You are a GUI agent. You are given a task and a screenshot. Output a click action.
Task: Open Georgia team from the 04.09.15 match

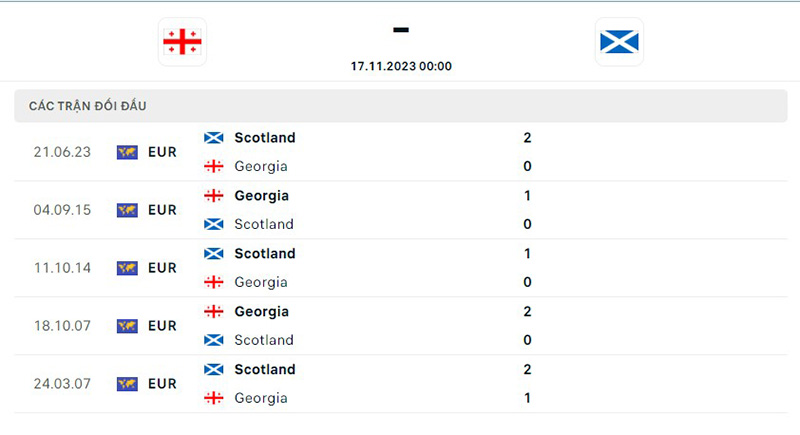tap(261, 196)
